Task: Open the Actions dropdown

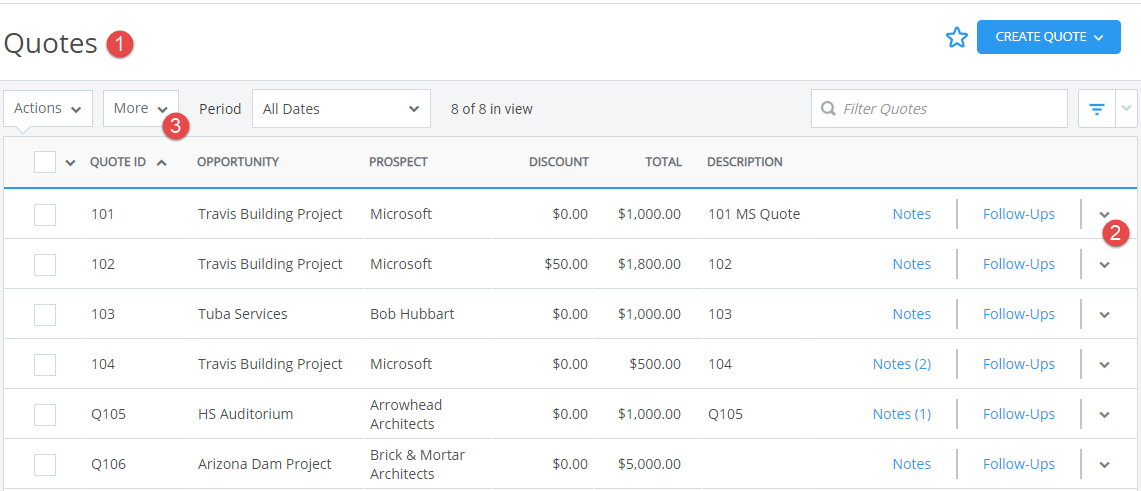Action: [x=48, y=108]
